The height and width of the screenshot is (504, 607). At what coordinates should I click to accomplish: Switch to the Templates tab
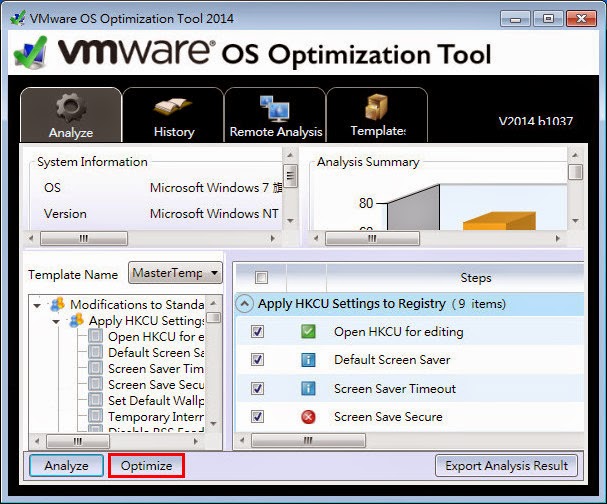(377, 115)
